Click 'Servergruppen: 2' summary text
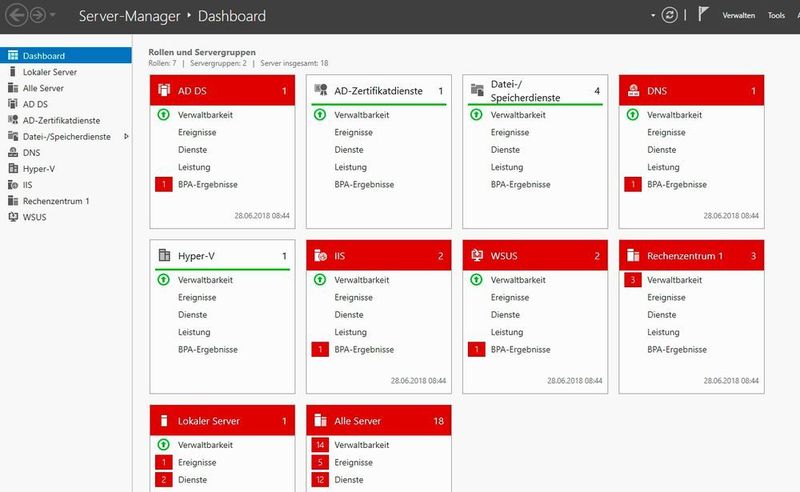 218,63
